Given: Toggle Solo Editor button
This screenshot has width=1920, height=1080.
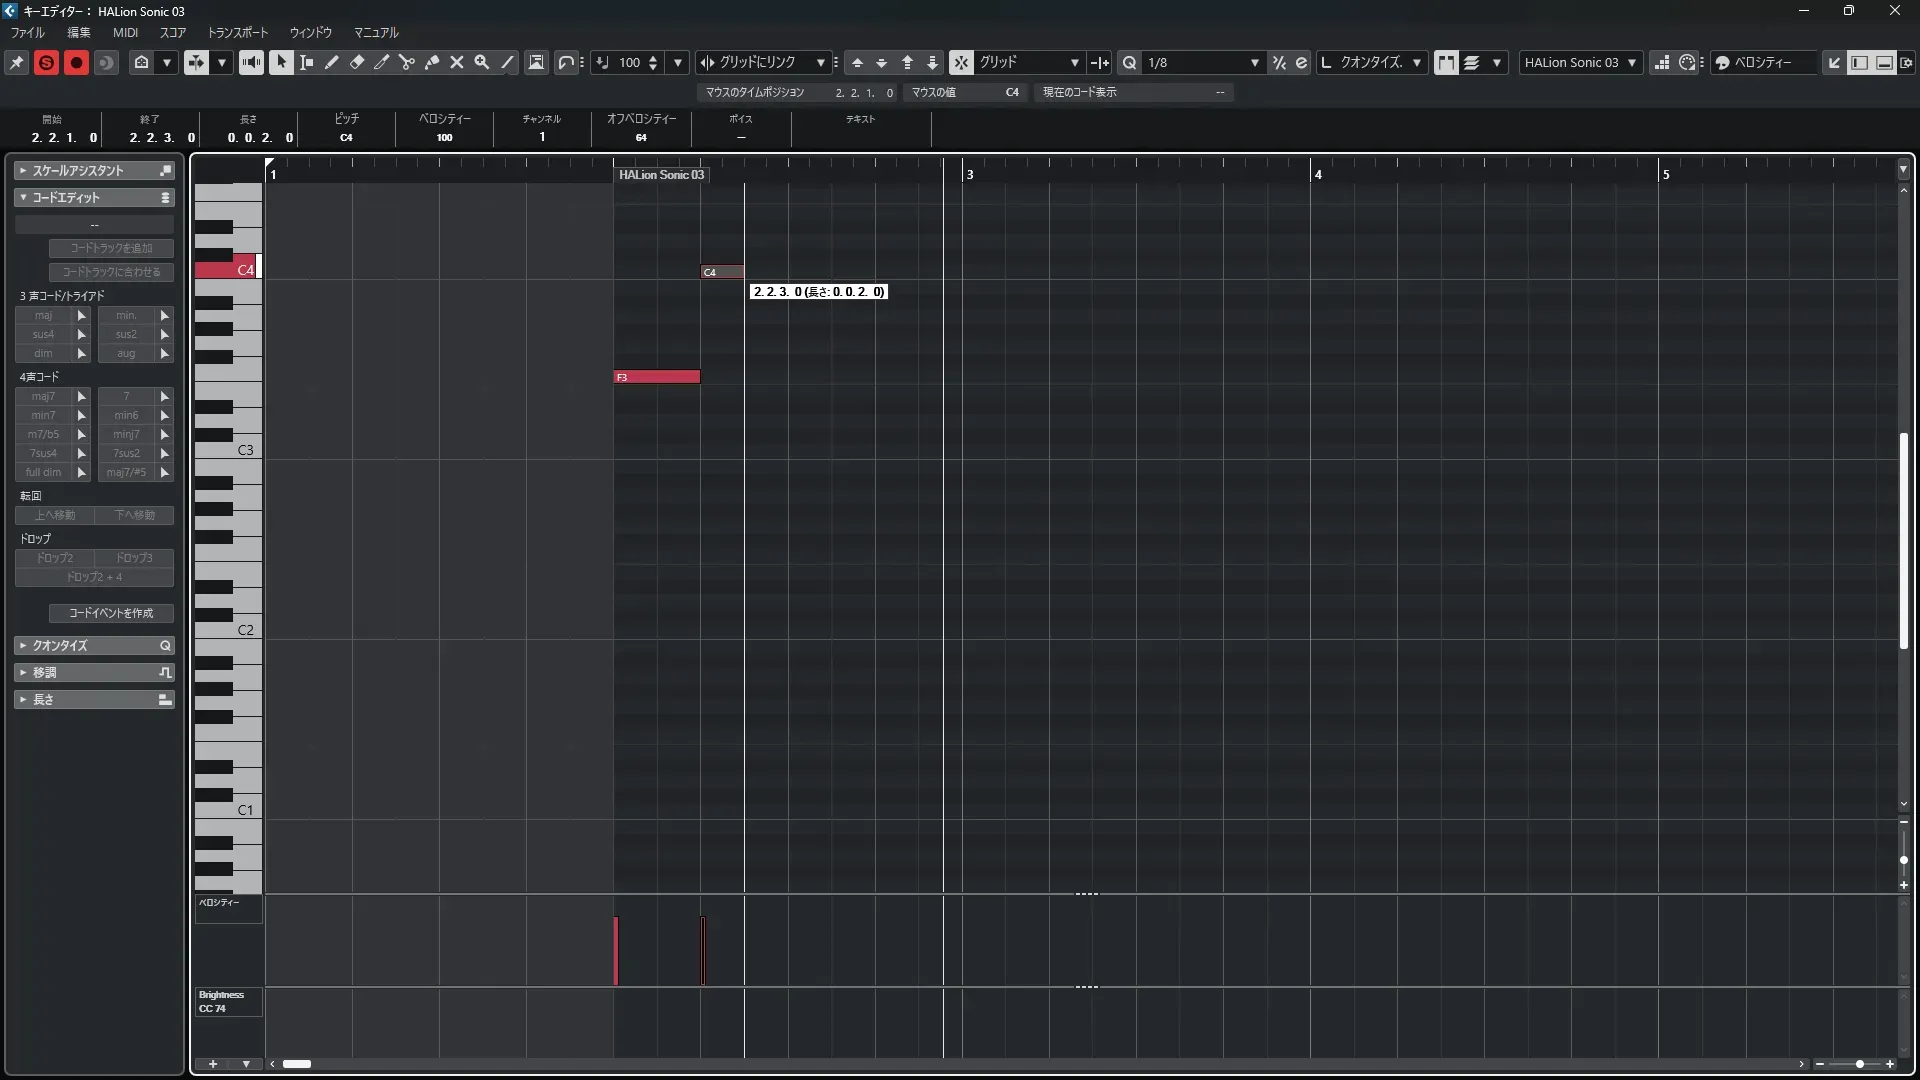Looking at the screenshot, I should point(46,62).
